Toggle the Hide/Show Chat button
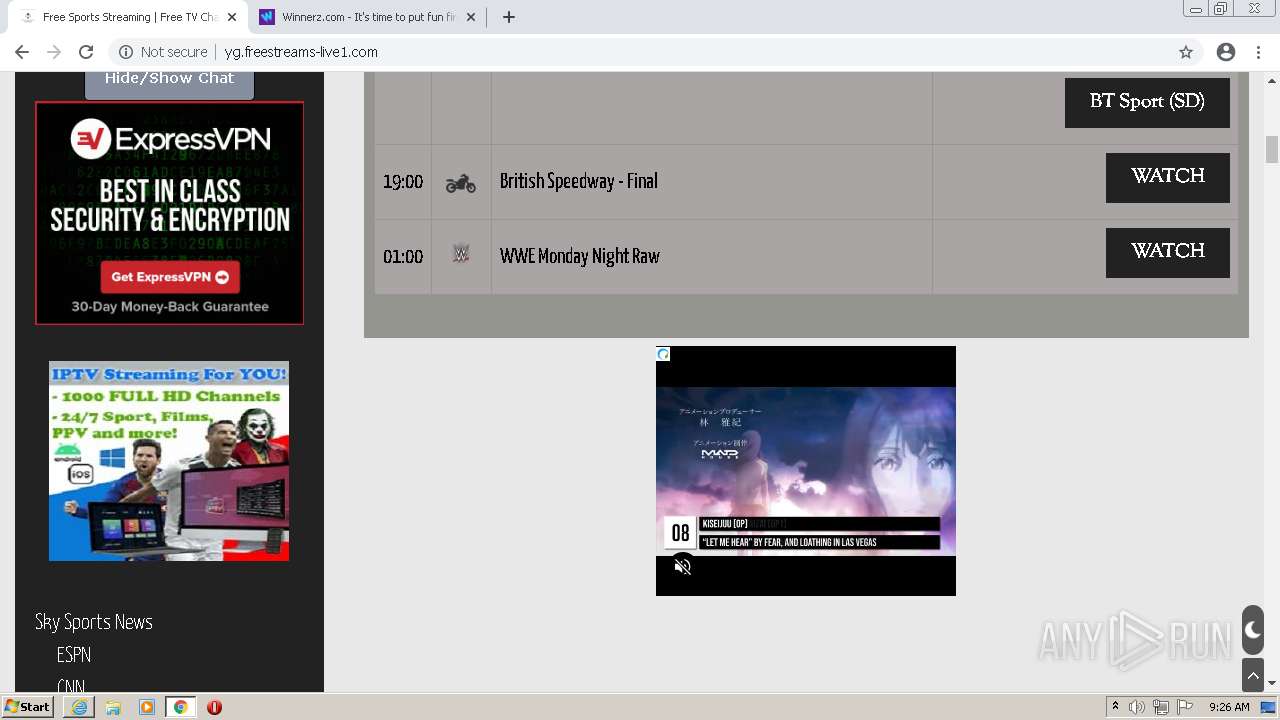This screenshot has width=1280, height=720. coord(169,82)
